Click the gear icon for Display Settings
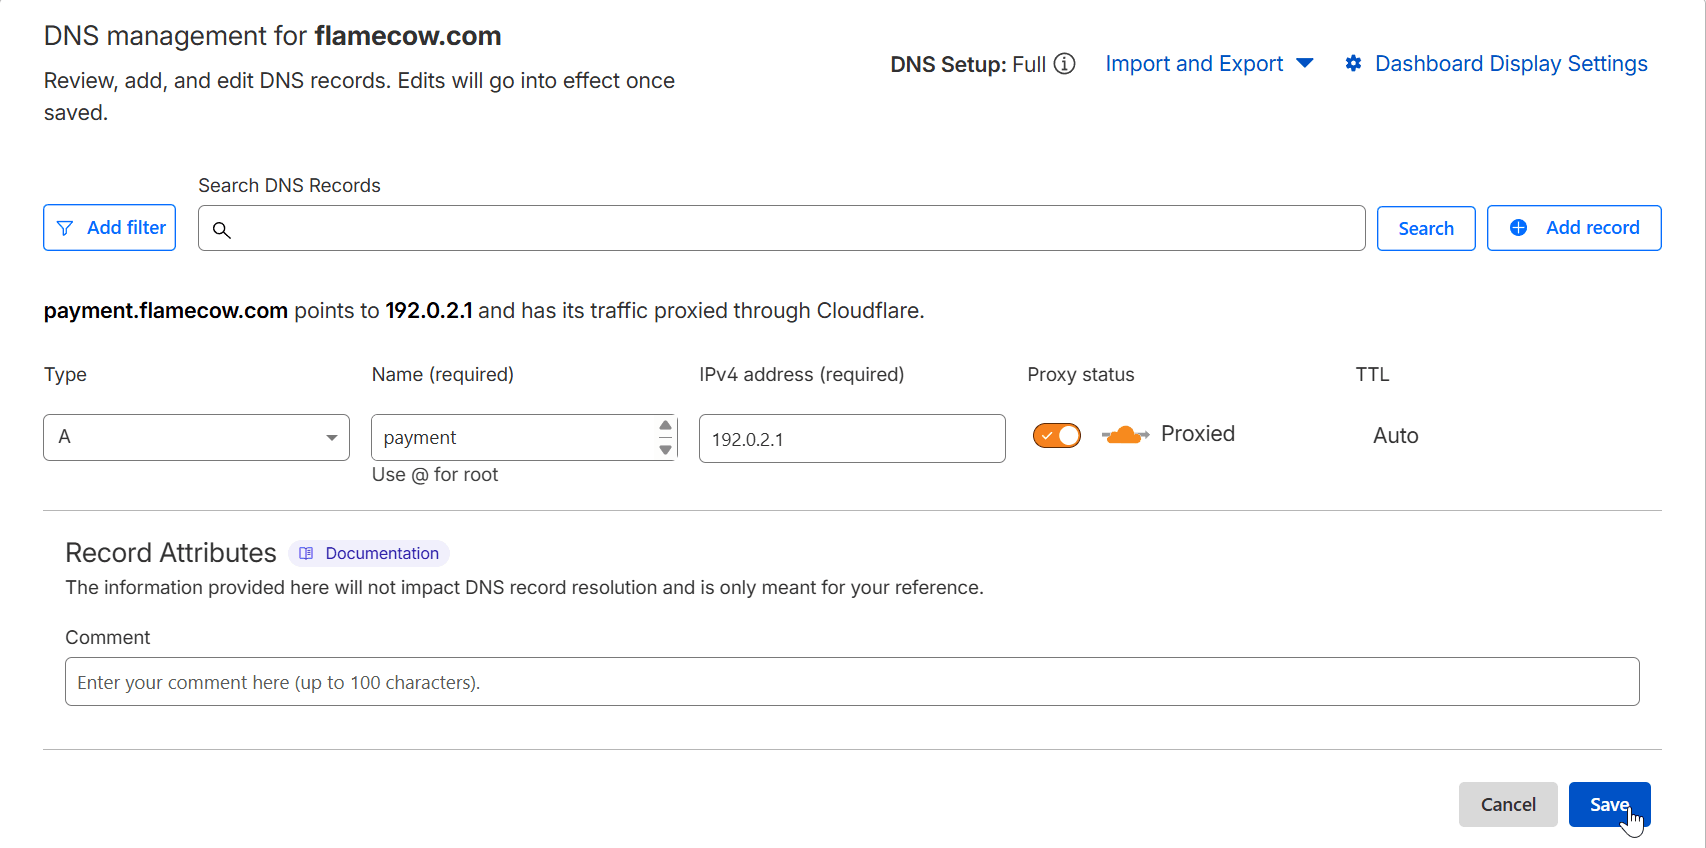 [1353, 64]
